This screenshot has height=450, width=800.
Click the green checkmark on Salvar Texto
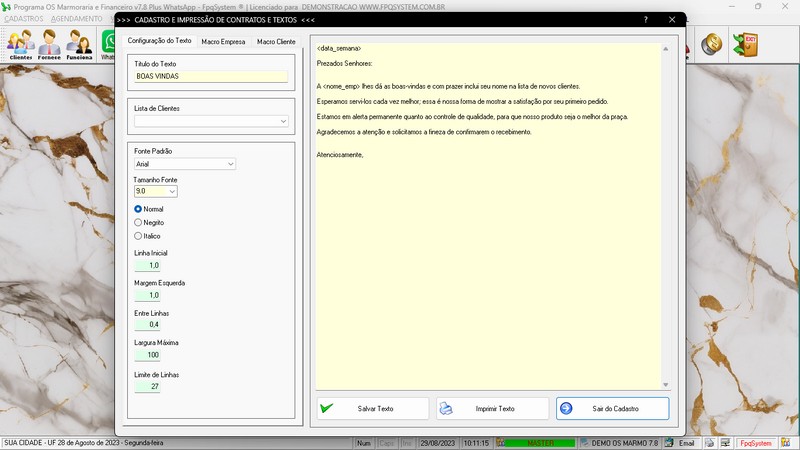click(327, 408)
